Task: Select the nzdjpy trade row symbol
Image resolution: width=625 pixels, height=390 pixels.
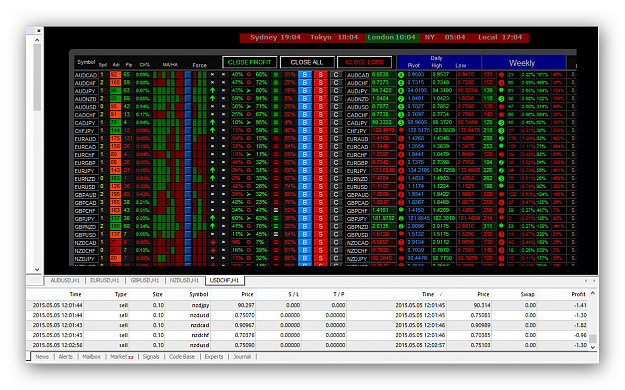Action: pyautogui.click(x=200, y=305)
